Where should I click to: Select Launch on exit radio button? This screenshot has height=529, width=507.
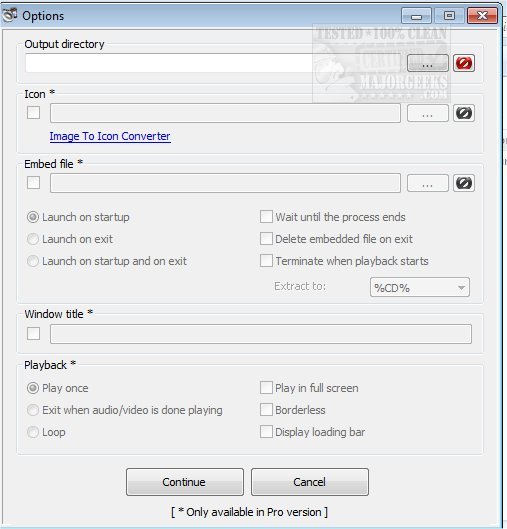pyautogui.click(x=33, y=239)
